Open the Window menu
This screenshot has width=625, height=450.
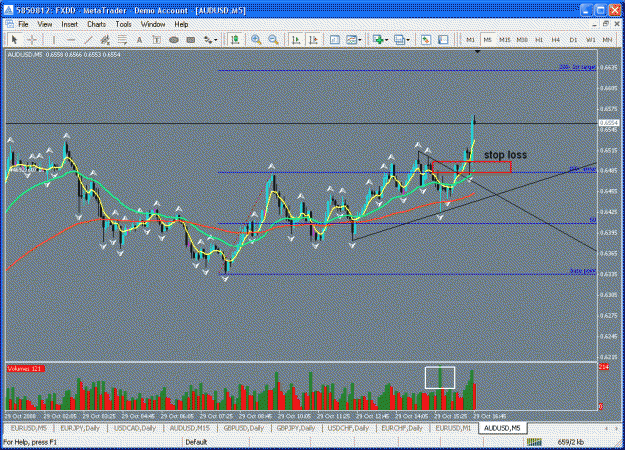153,24
